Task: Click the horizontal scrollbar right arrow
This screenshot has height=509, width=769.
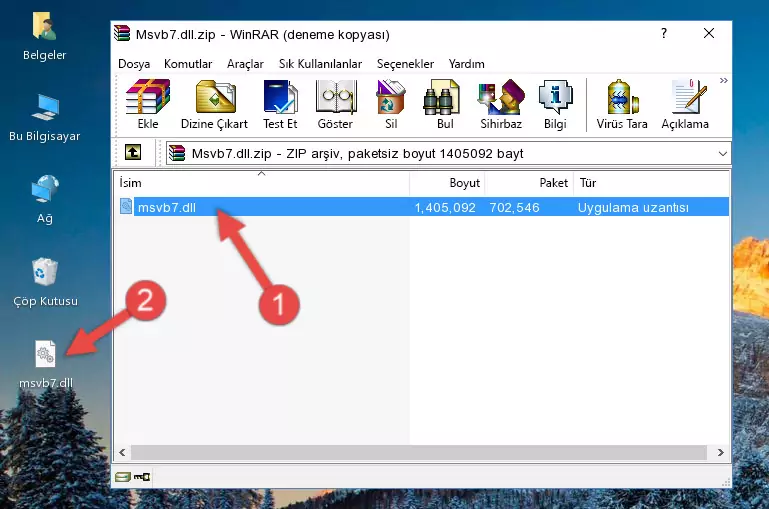Action: click(x=720, y=452)
